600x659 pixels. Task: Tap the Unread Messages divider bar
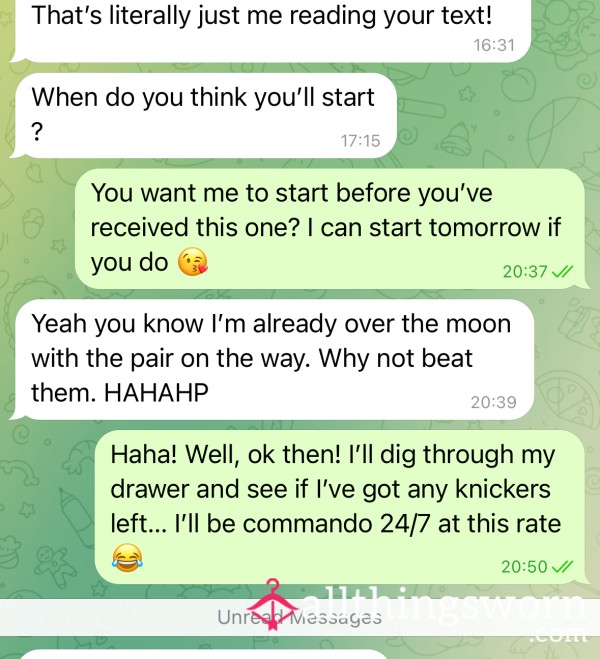click(x=300, y=617)
